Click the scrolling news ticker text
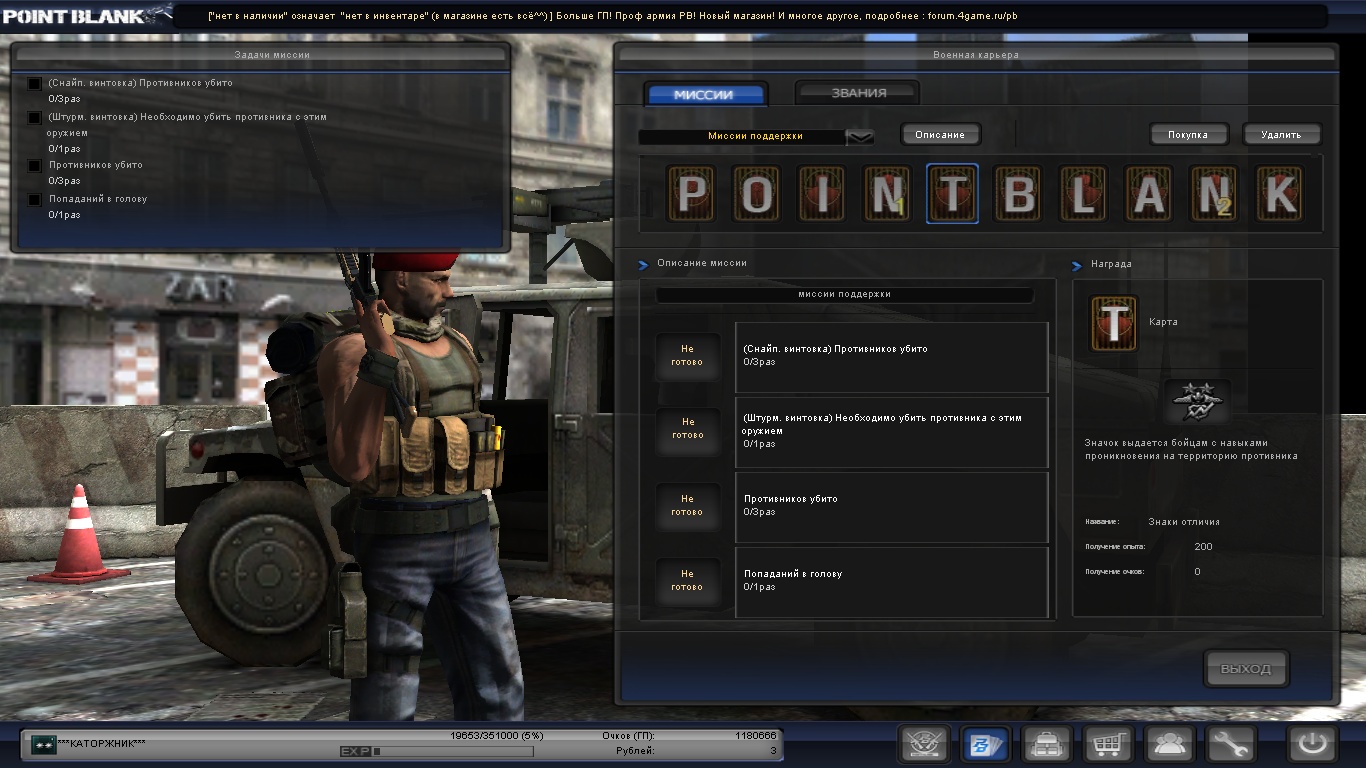1366x768 pixels. pos(612,16)
